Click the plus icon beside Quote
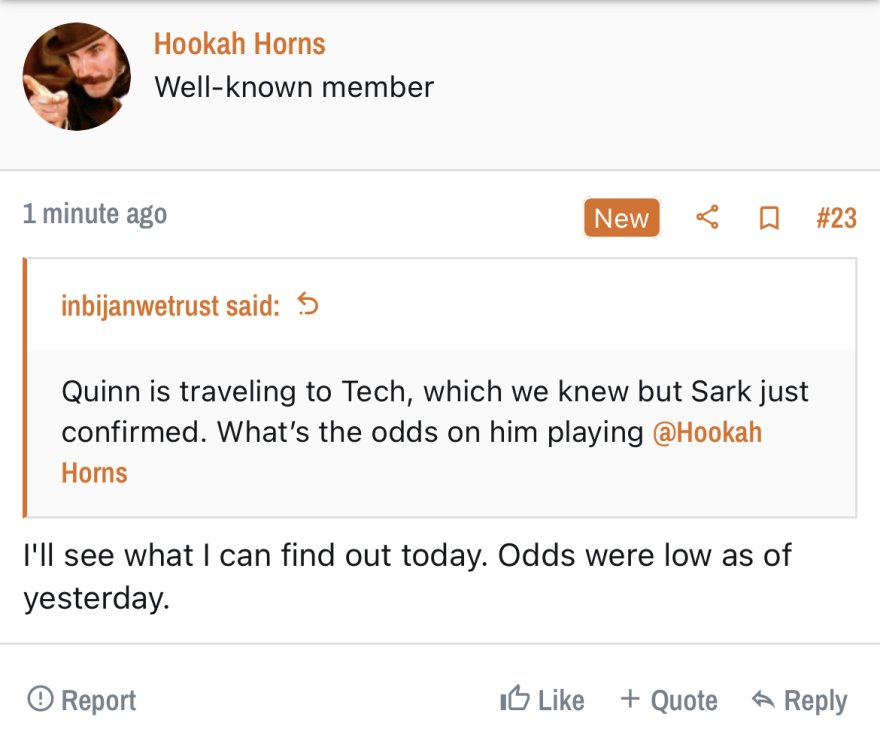This screenshot has height=750, width=880. pos(630,699)
